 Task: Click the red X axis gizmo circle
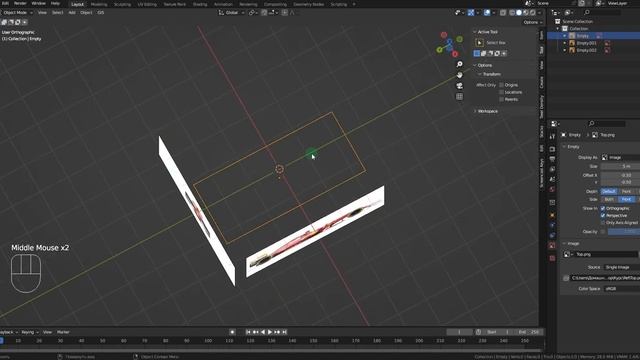(x=455, y=54)
